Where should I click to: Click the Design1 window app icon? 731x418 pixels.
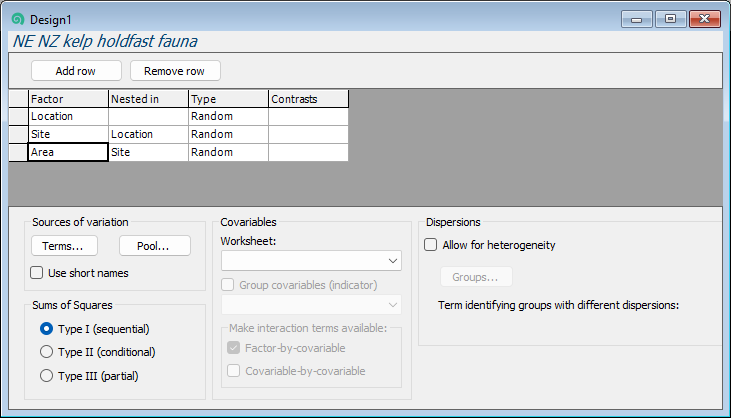click(x=17, y=19)
